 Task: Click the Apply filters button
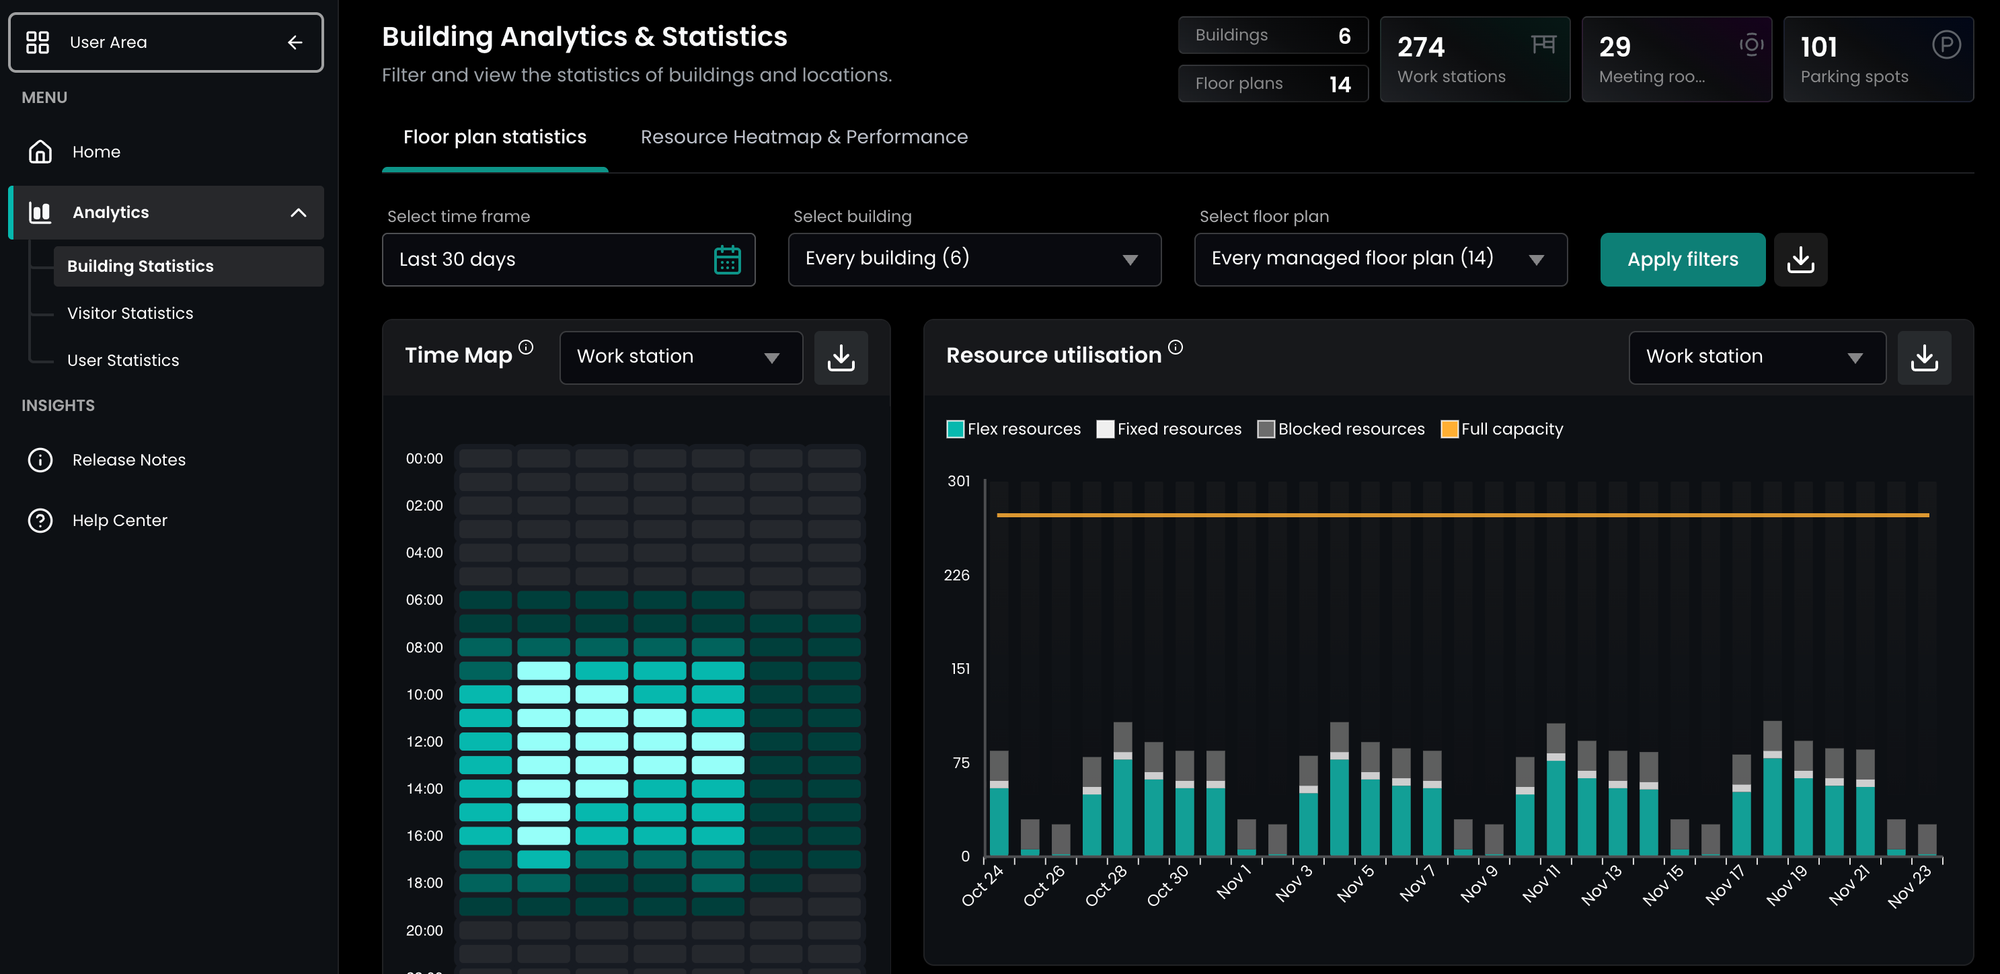(1682, 260)
